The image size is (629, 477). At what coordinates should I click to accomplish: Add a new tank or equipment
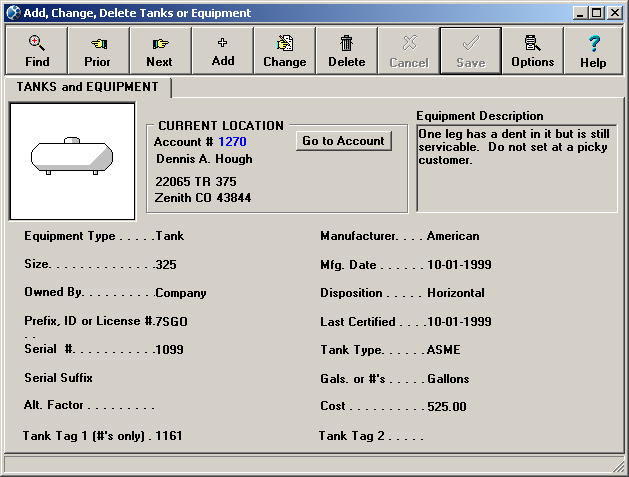pos(222,51)
